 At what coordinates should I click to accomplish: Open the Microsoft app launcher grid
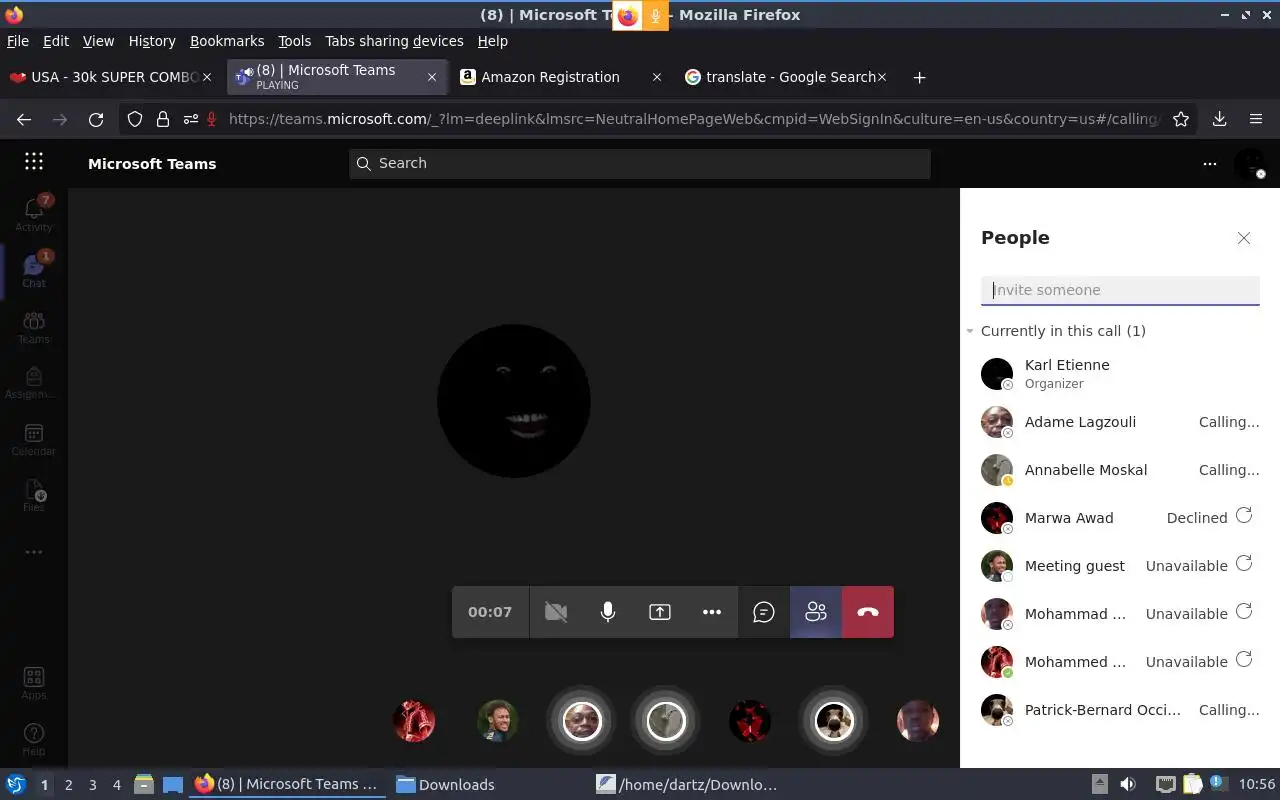click(x=34, y=162)
